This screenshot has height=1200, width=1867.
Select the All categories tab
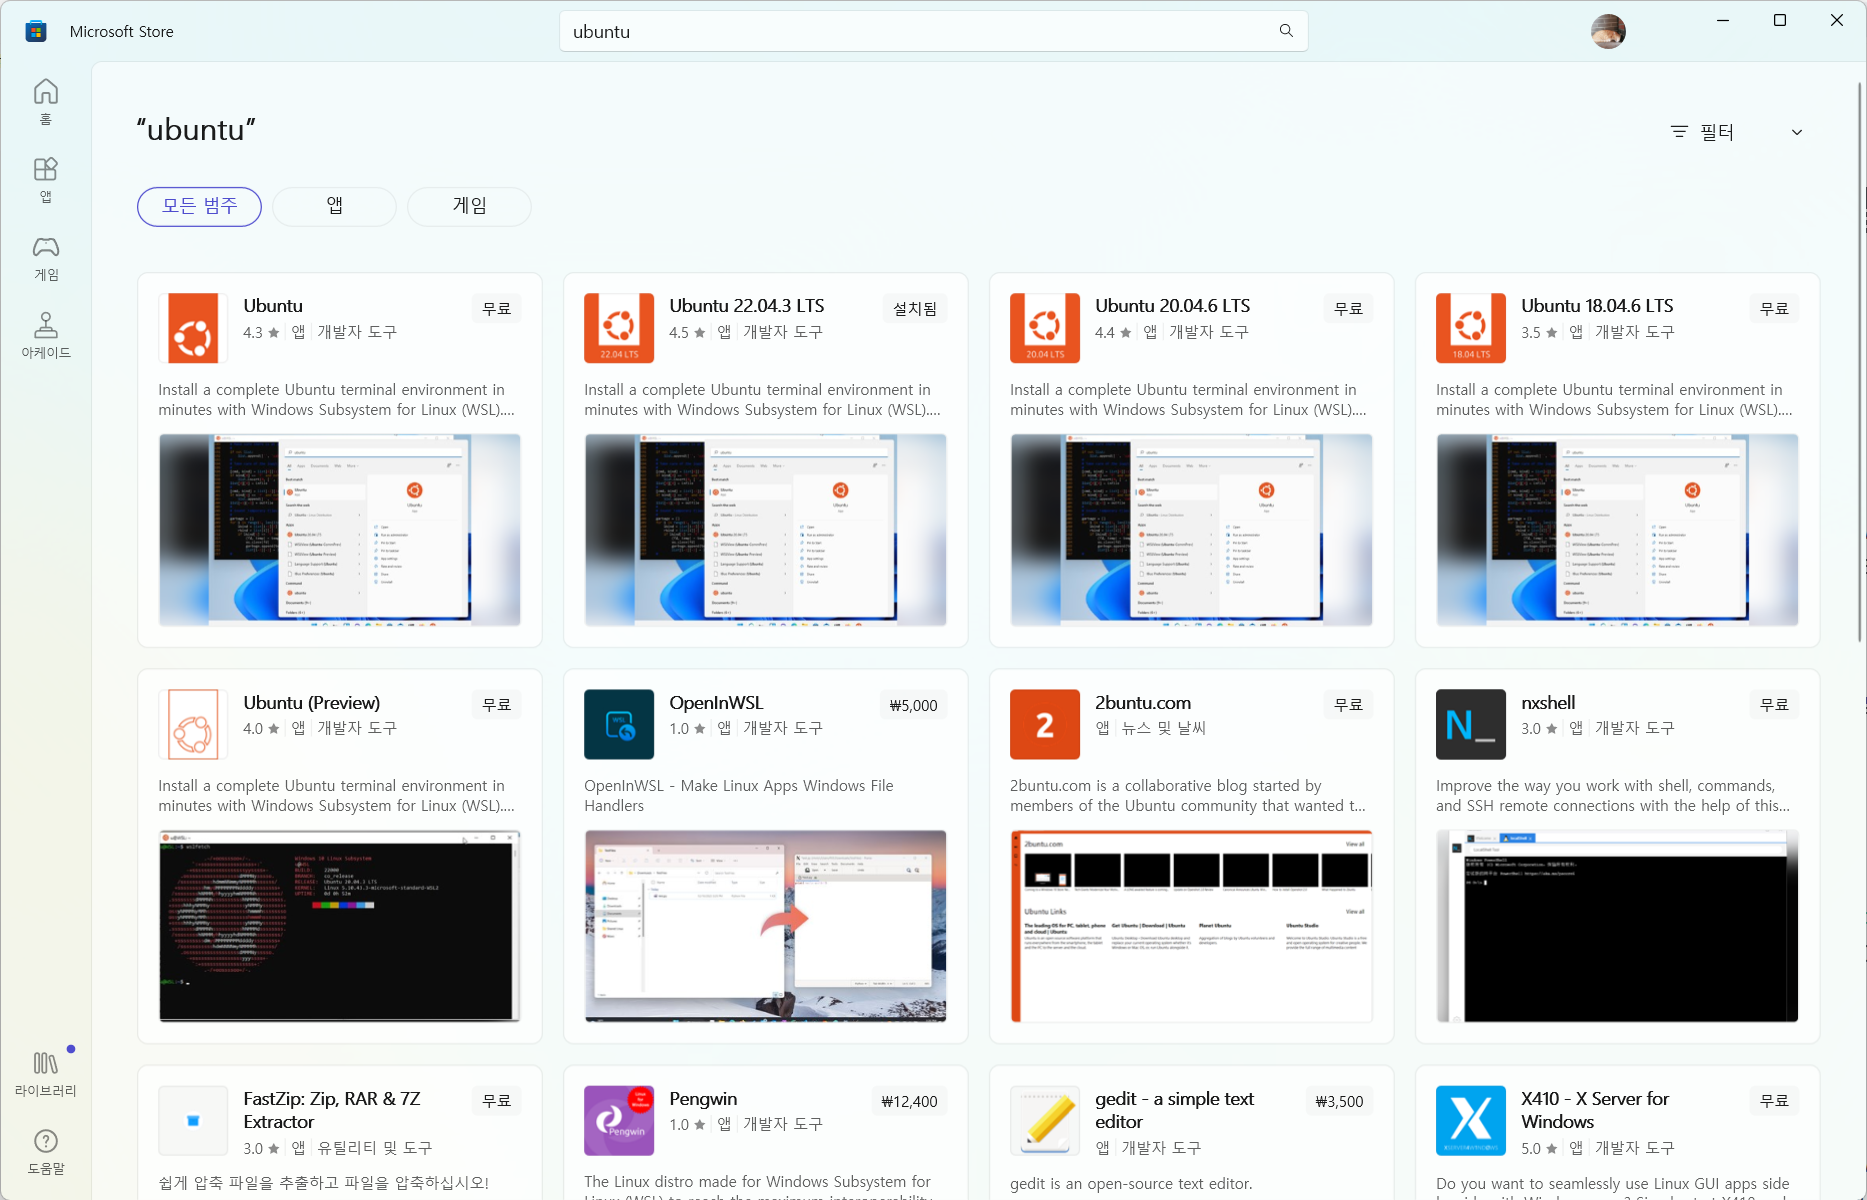click(x=199, y=206)
